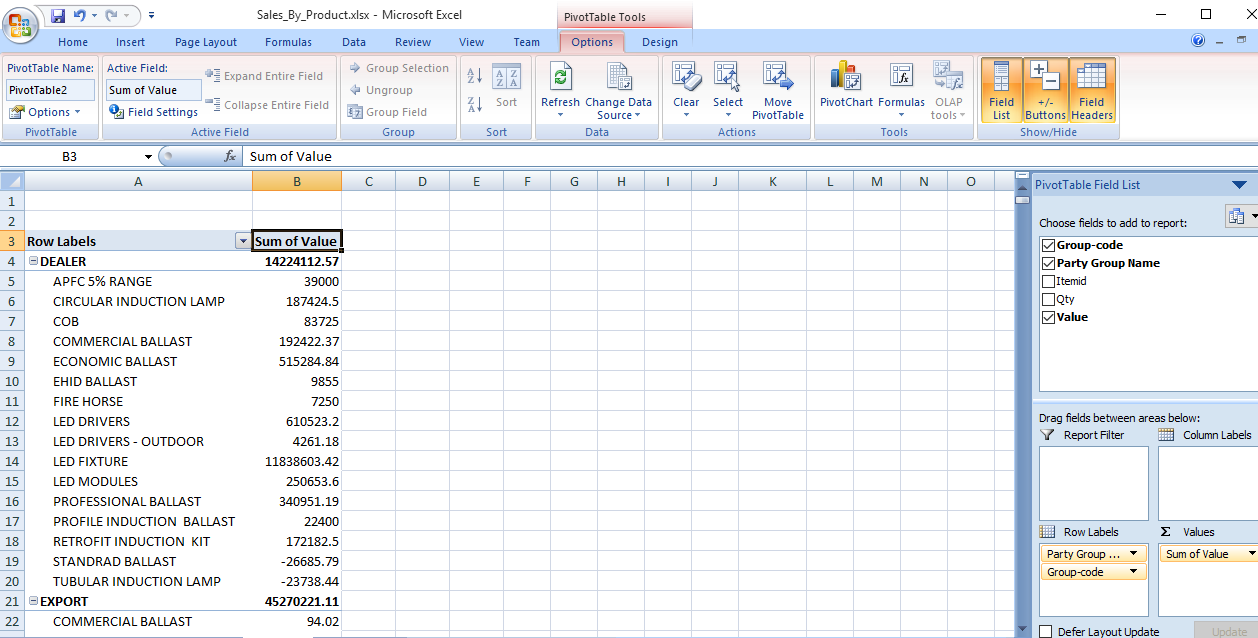Screen dimensions: 1258x638
Task: Click in the PivotTable Name field
Action: pos(51,90)
